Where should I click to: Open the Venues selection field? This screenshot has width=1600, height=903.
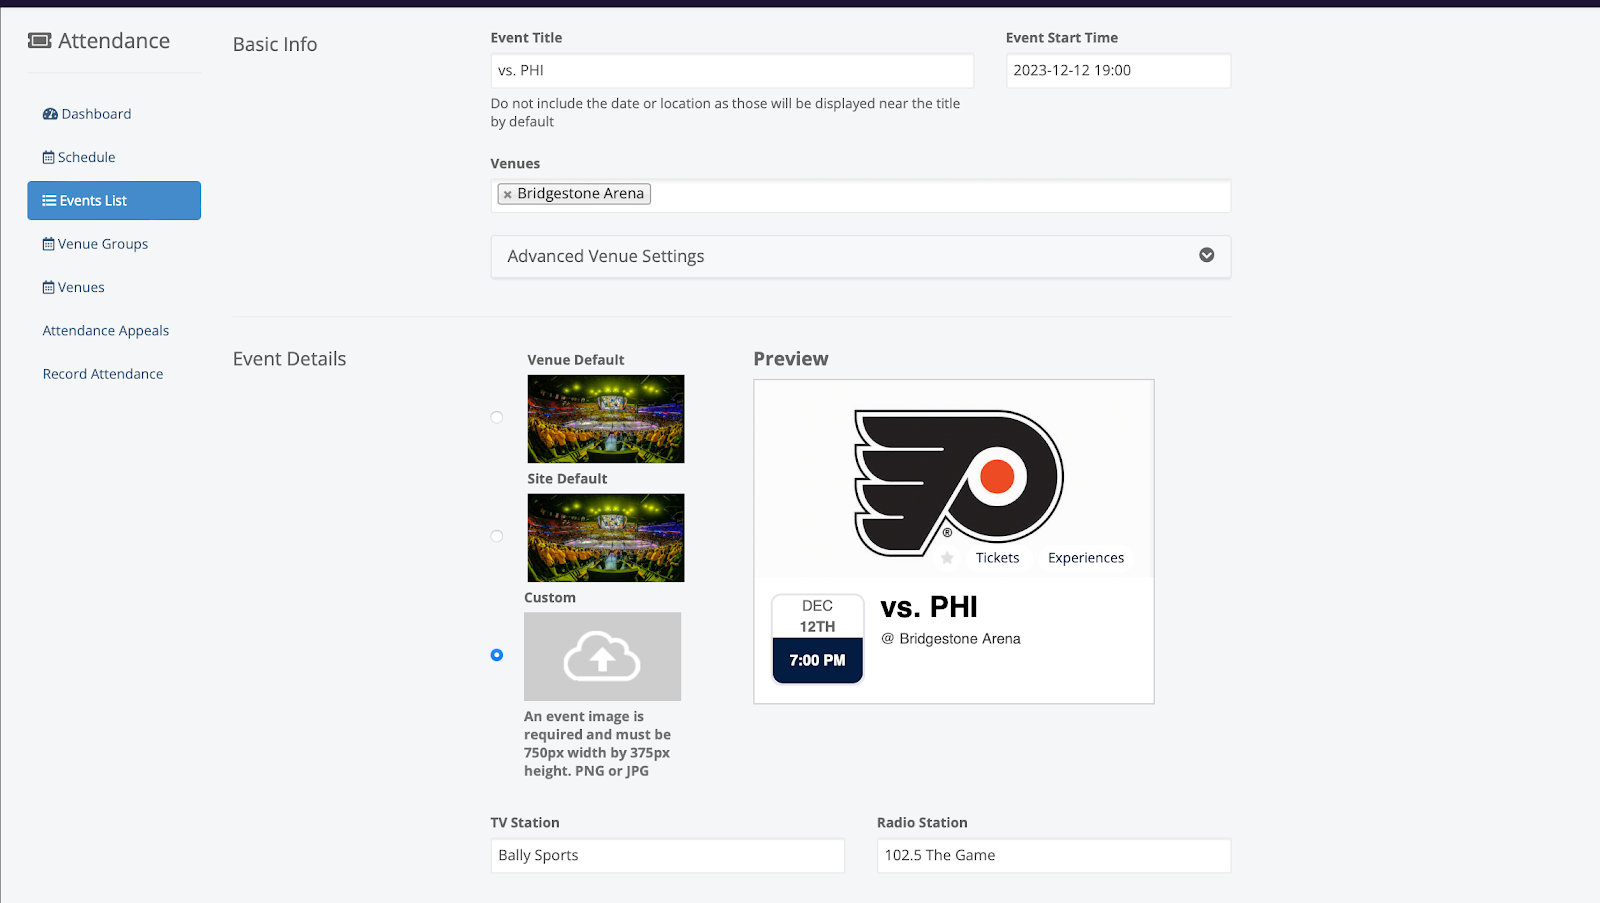tap(940, 195)
